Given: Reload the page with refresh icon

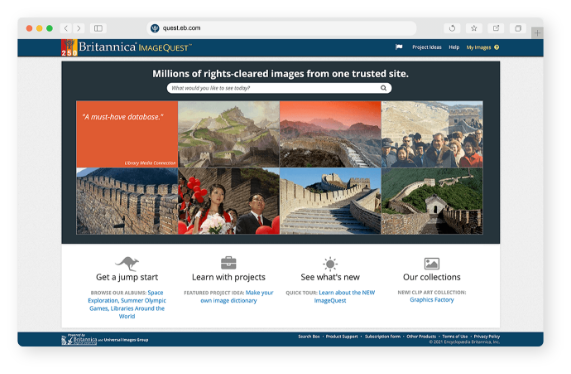Looking at the screenshot, I should (452, 28).
